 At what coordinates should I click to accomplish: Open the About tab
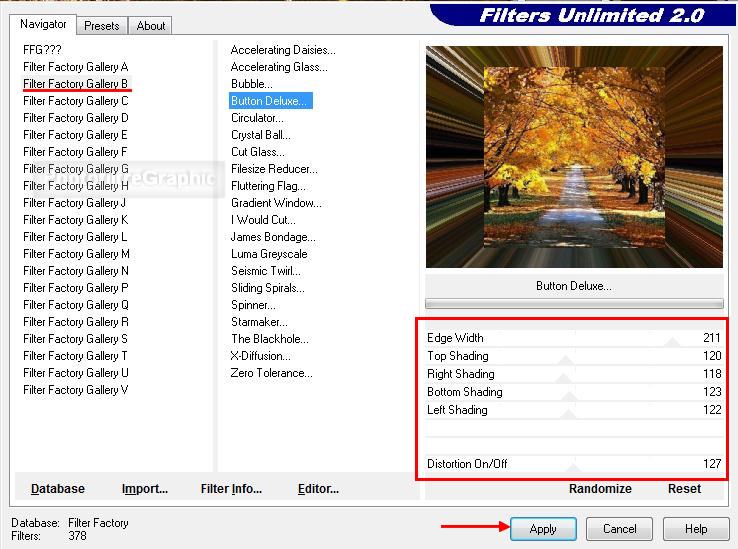[151, 26]
